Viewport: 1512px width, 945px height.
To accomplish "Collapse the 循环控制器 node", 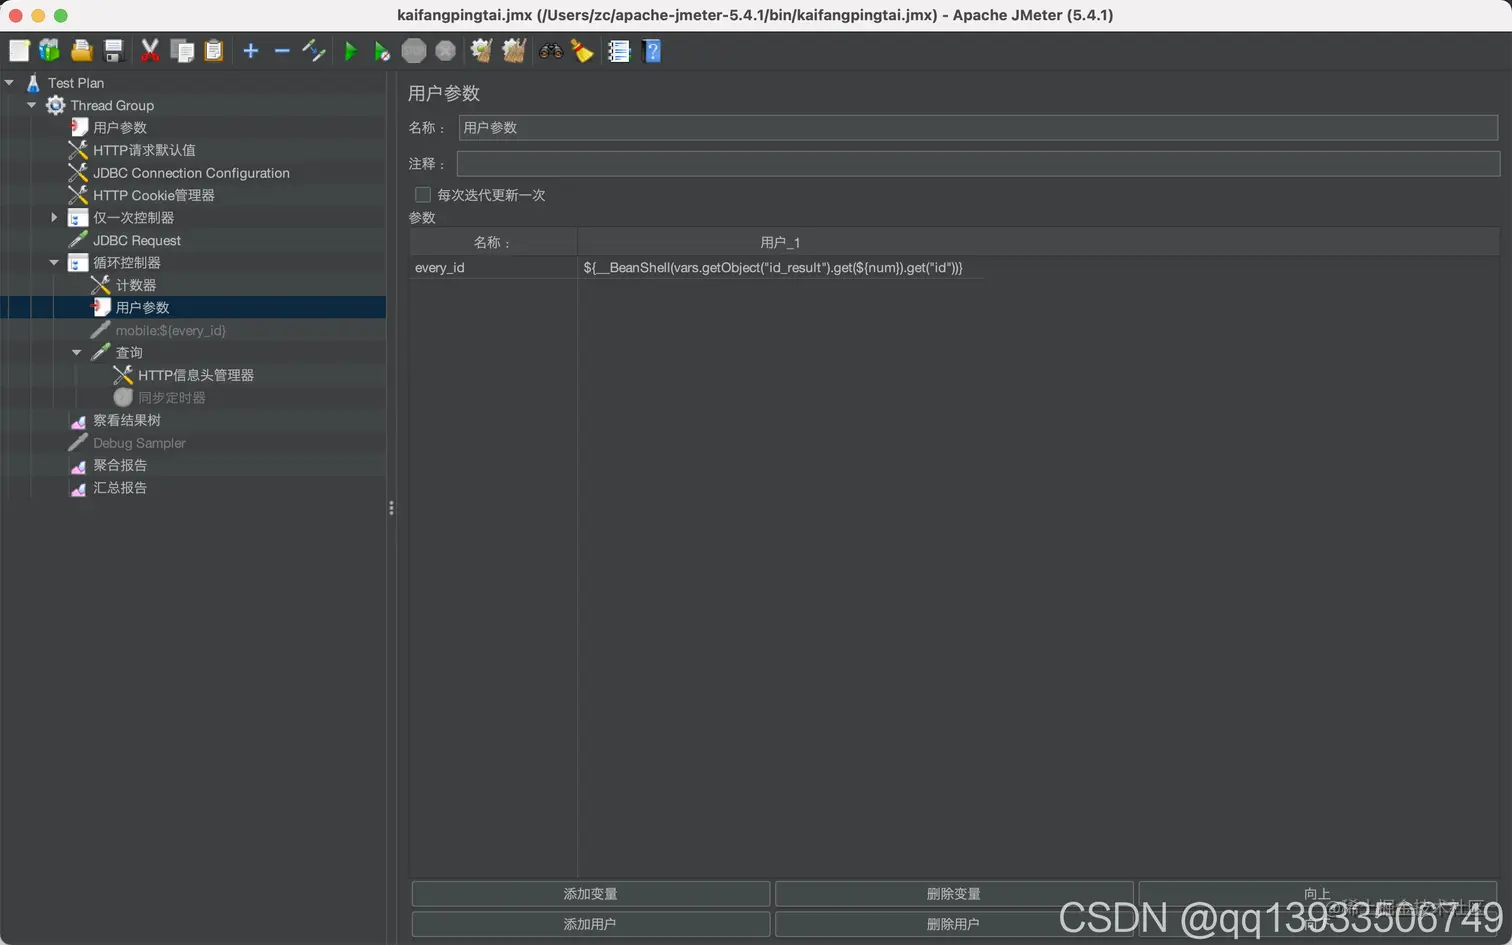I will pyautogui.click(x=54, y=262).
